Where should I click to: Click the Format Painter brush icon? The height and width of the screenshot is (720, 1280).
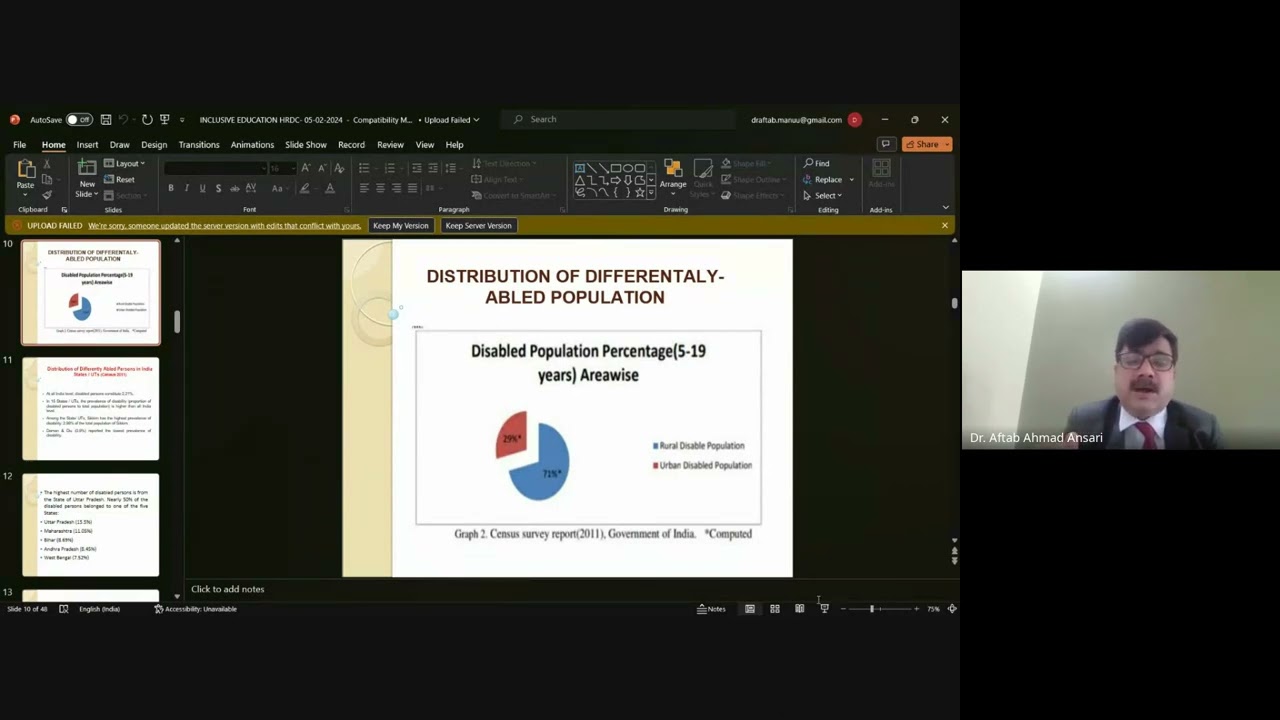click(x=47, y=194)
